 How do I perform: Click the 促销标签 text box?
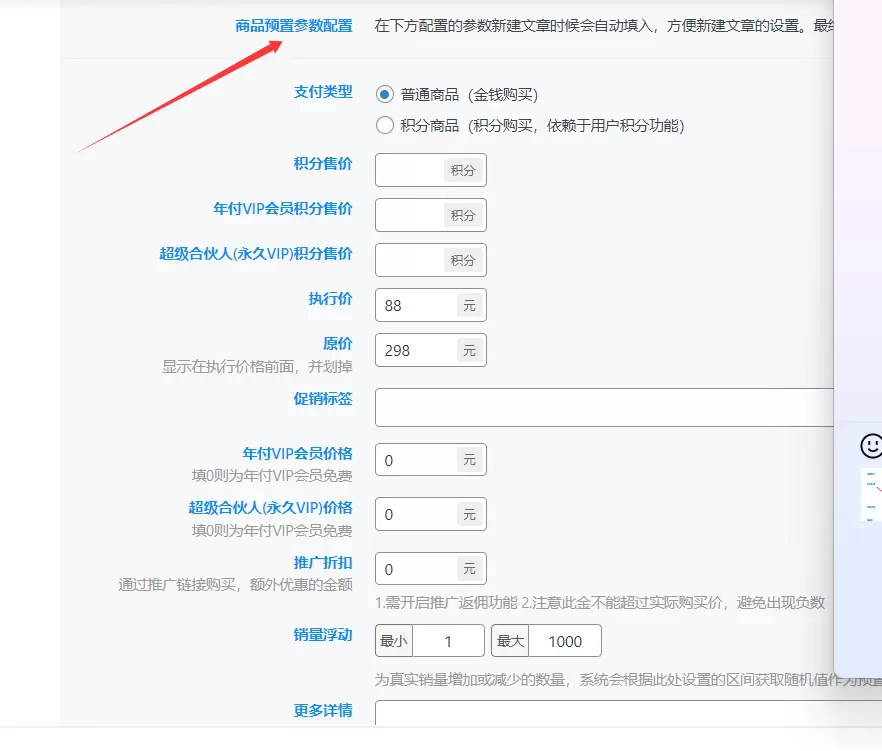(605, 407)
